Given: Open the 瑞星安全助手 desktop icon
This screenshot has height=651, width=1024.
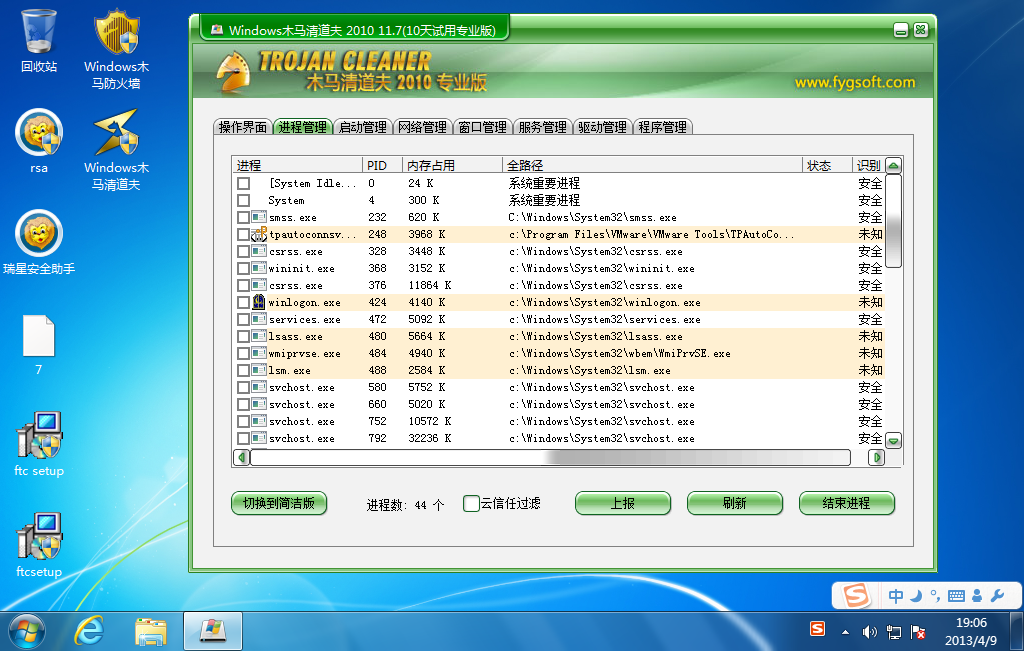Looking at the screenshot, I should [x=39, y=242].
